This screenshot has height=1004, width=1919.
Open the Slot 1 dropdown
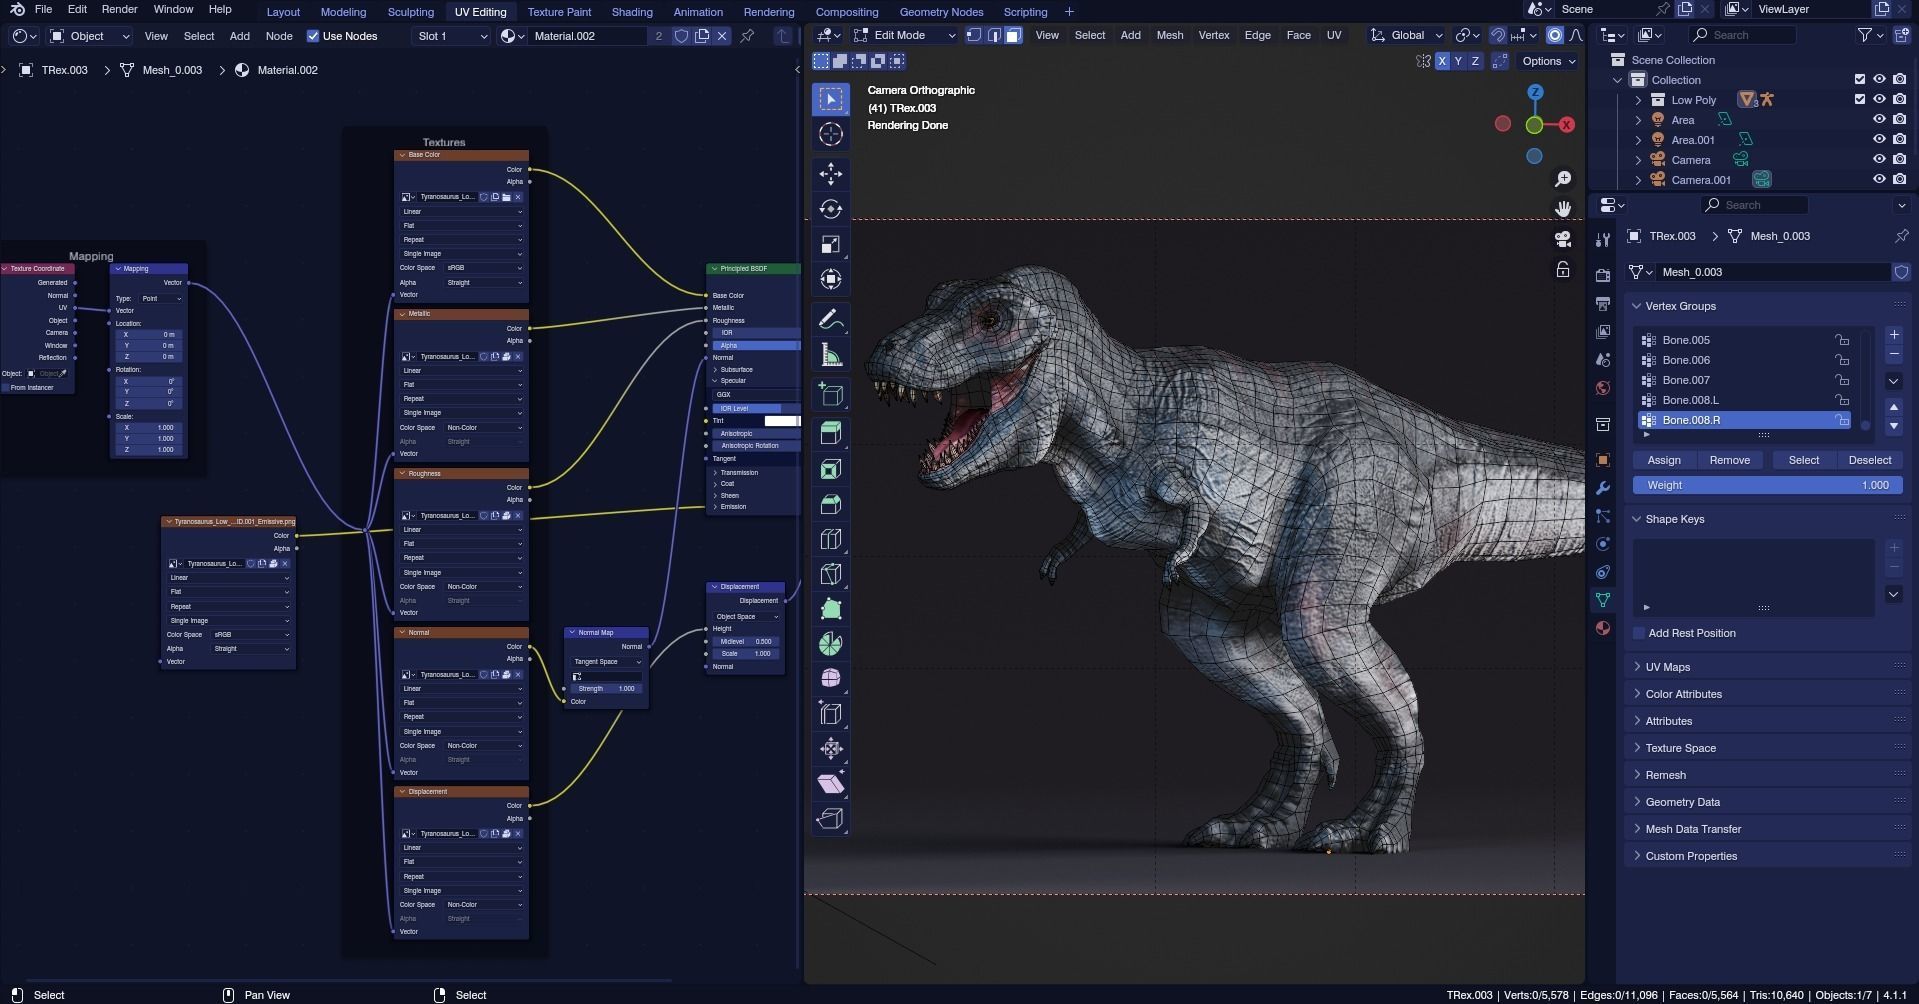point(452,36)
